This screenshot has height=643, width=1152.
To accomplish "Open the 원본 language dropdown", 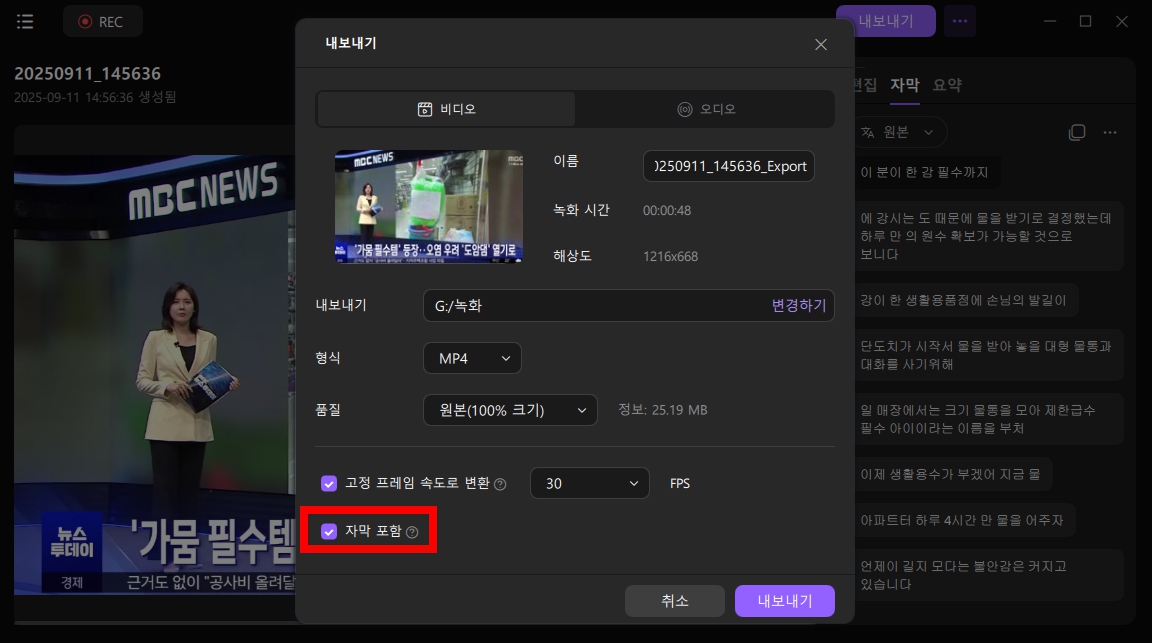I will (x=901, y=132).
